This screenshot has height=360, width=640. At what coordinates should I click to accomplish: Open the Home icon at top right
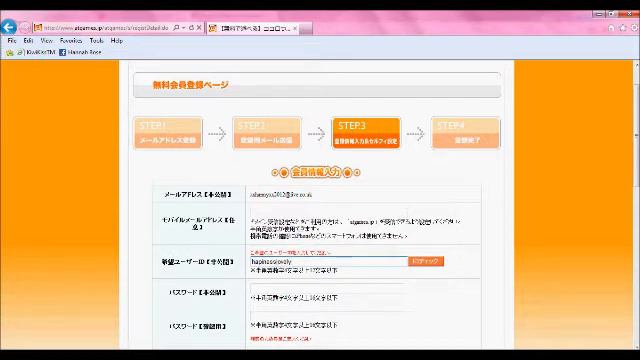click(x=611, y=28)
